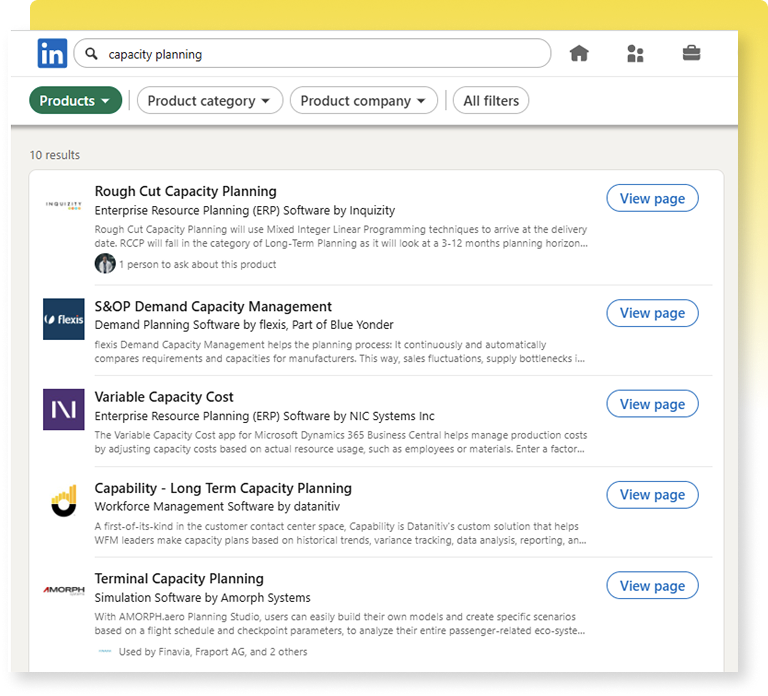Click into the capacity planning search field
The width and height of the screenshot is (768, 696).
[x=320, y=54]
